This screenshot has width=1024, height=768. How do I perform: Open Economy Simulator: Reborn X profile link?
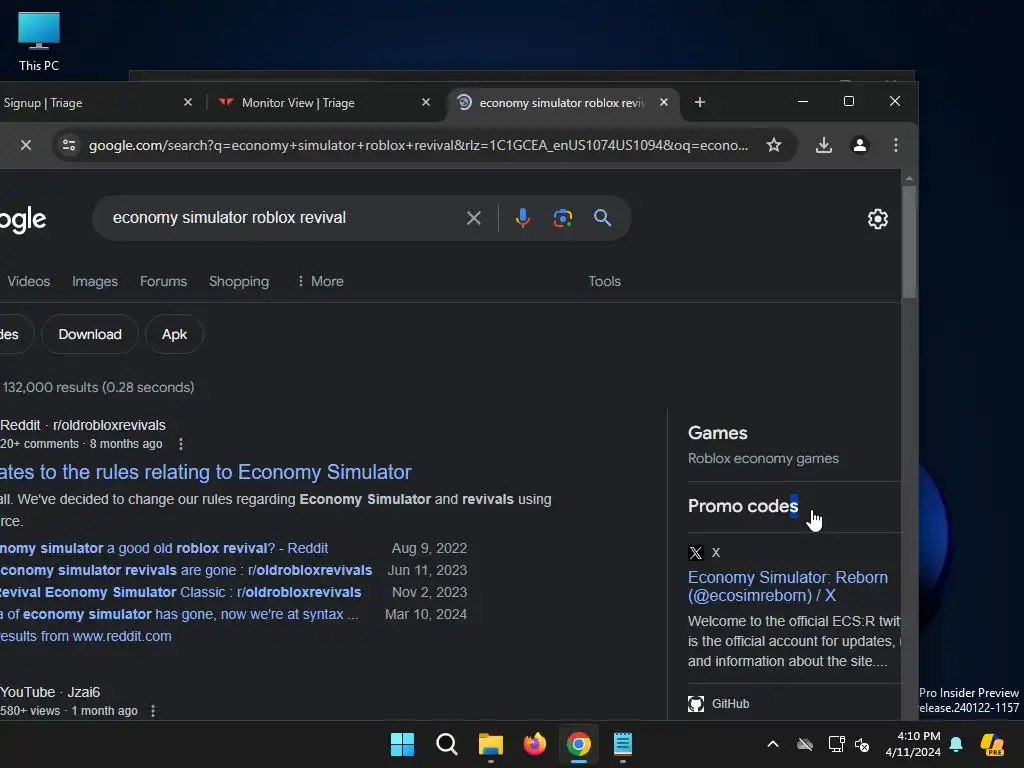click(788, 586)
